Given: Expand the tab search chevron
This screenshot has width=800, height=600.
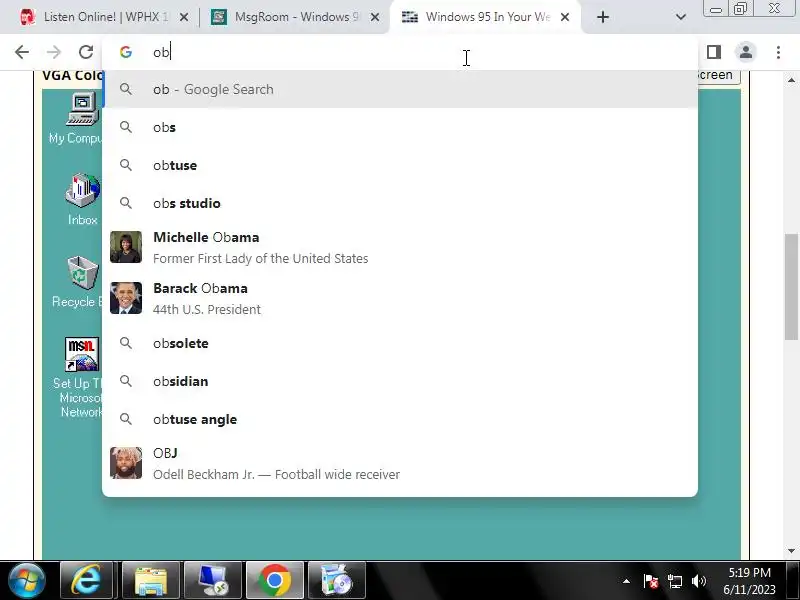Looking at the screenshot, I should [x=681, y=17].
